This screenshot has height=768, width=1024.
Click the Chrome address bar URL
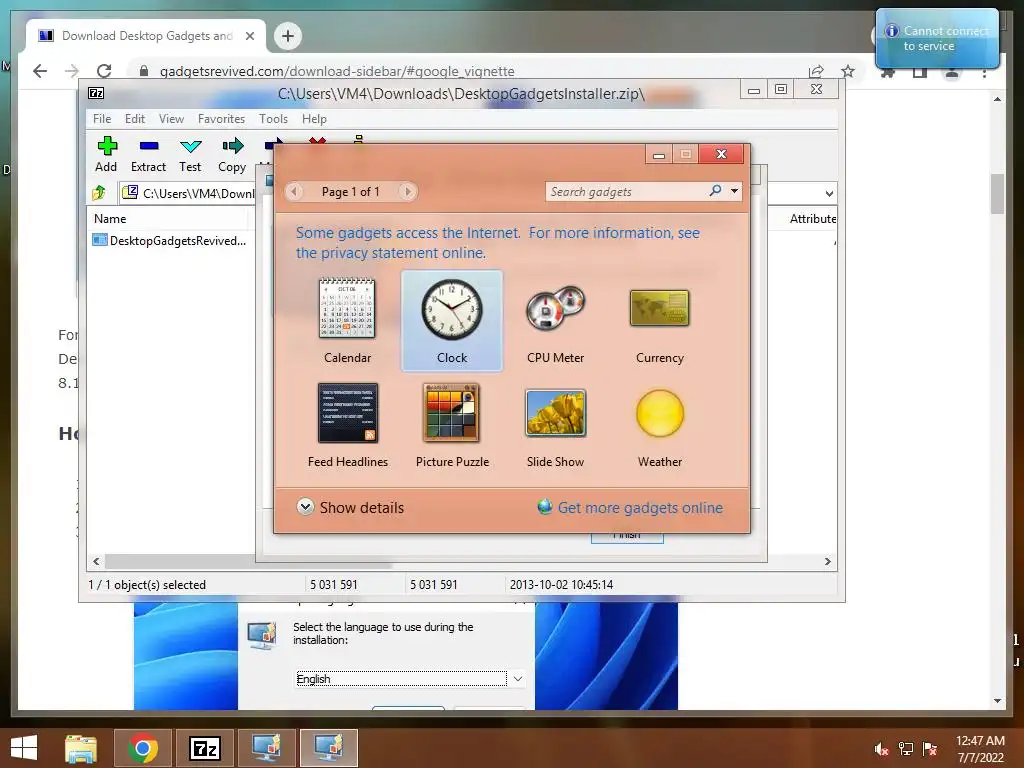tap(337, 71)
